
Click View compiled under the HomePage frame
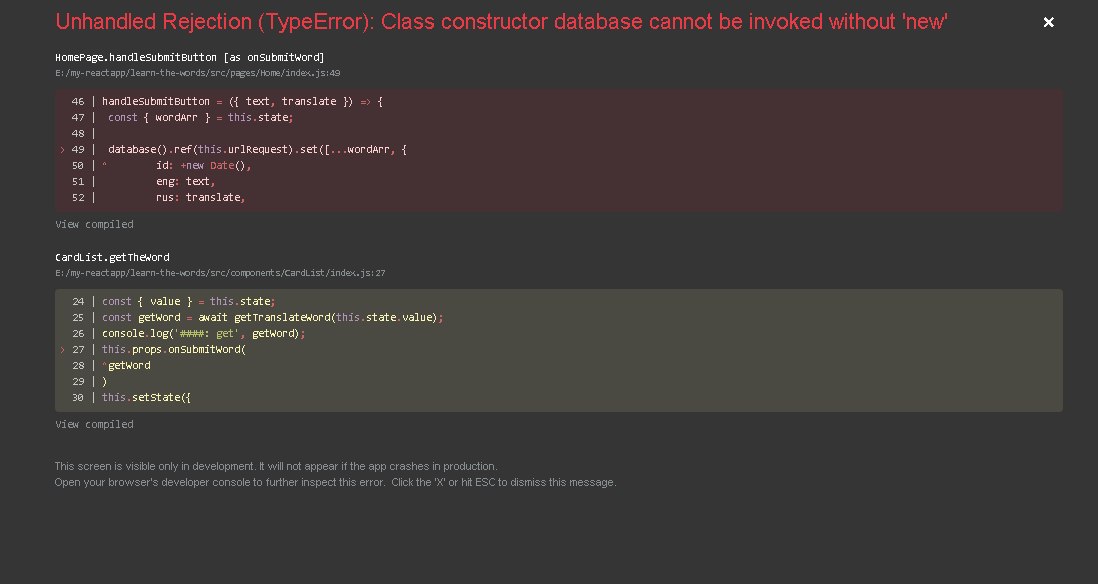(x=94, y=224)
